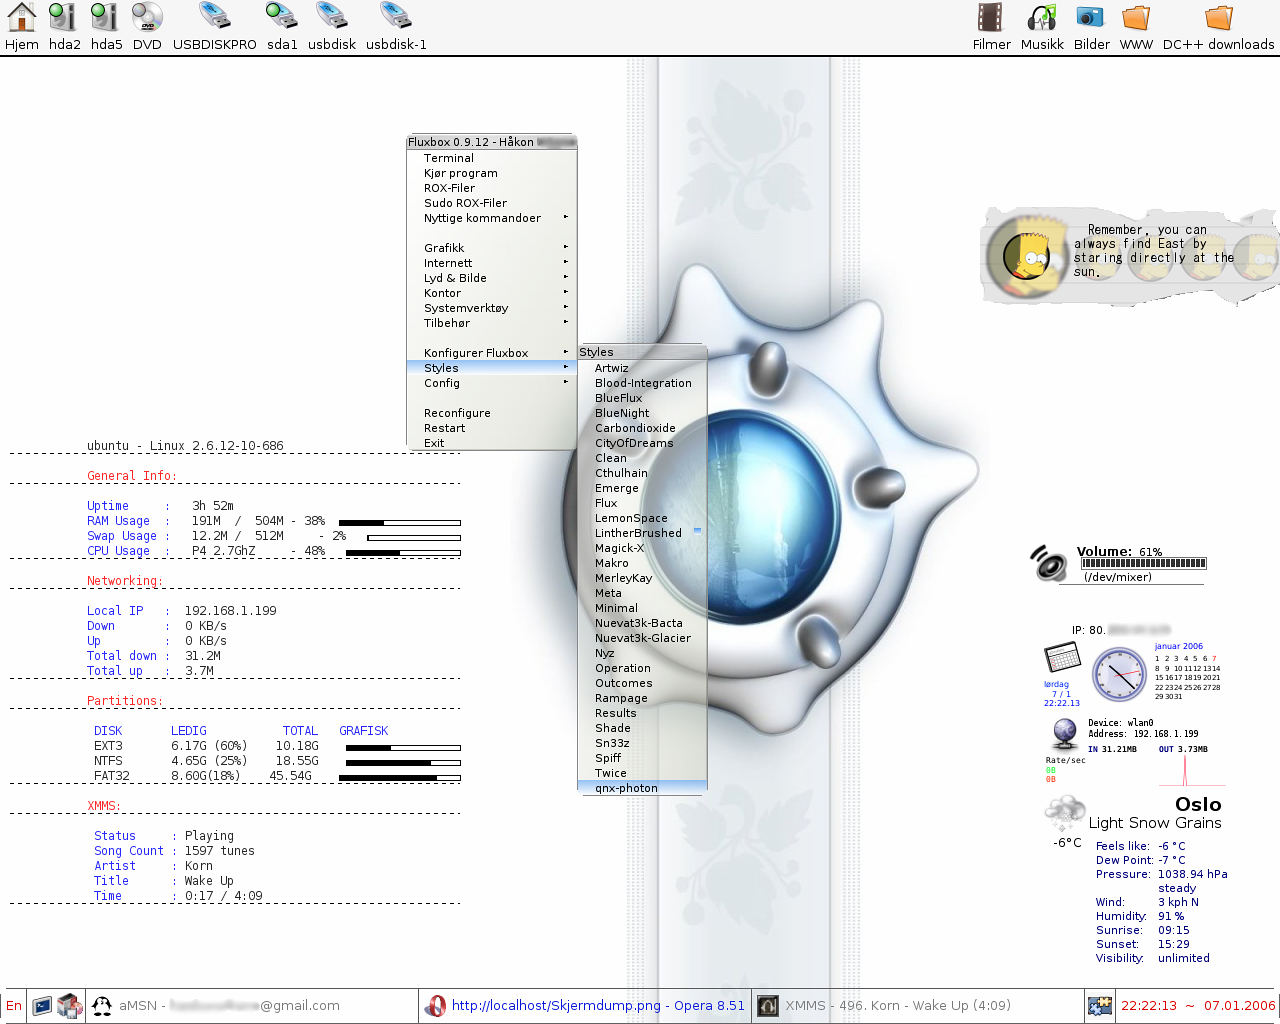1280x1024 pixels.
Task: Click the analog clock widget
Action: 1119,674
